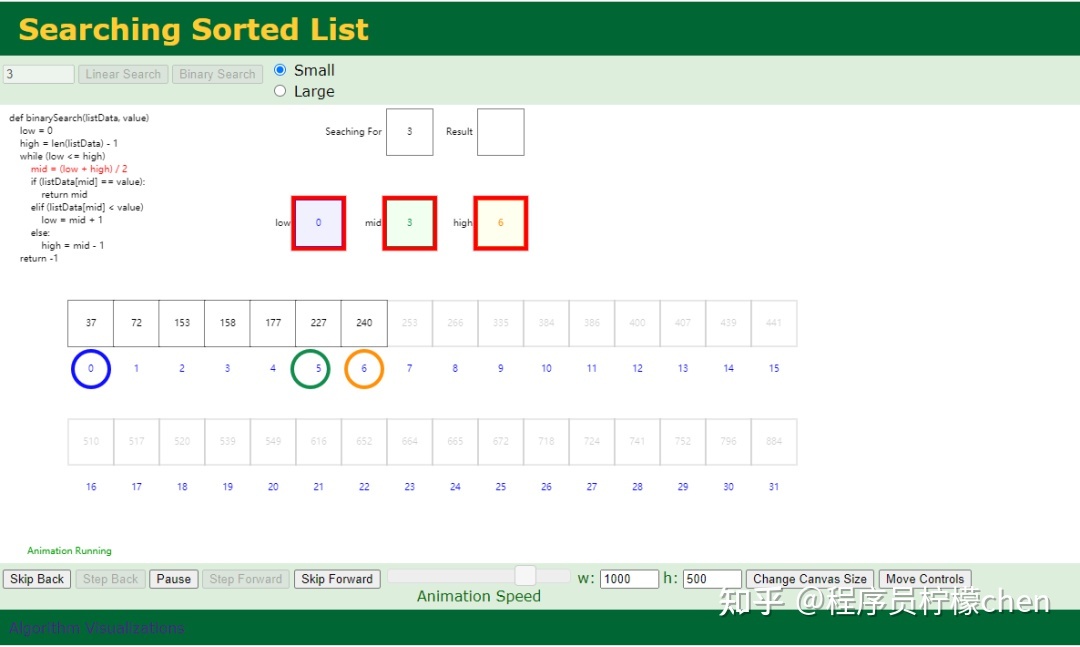This screenshot has width=1080, height=647.
Task: Click the canvas width input field
Action: (630, 579)
